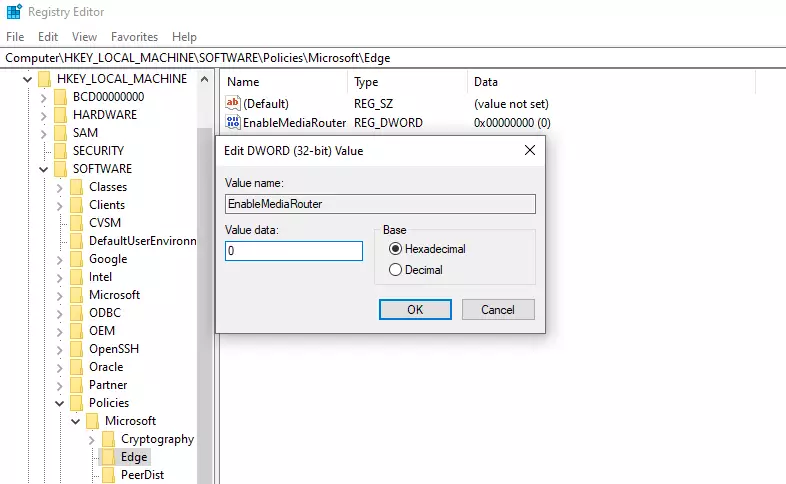The image size is (786, 484).
Task: Expand the BCD00000000 key
Action: pos(44,98)
